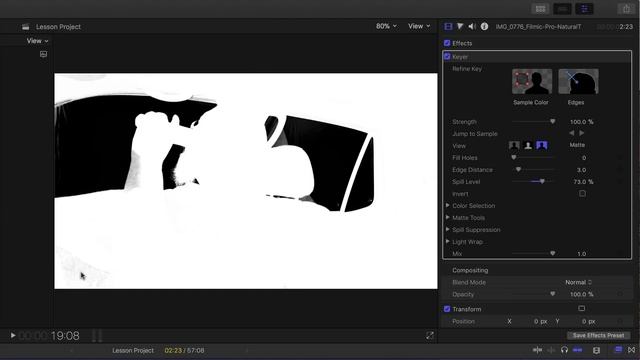
Task: Open the Effects browser icon
Action: point(618,349)
